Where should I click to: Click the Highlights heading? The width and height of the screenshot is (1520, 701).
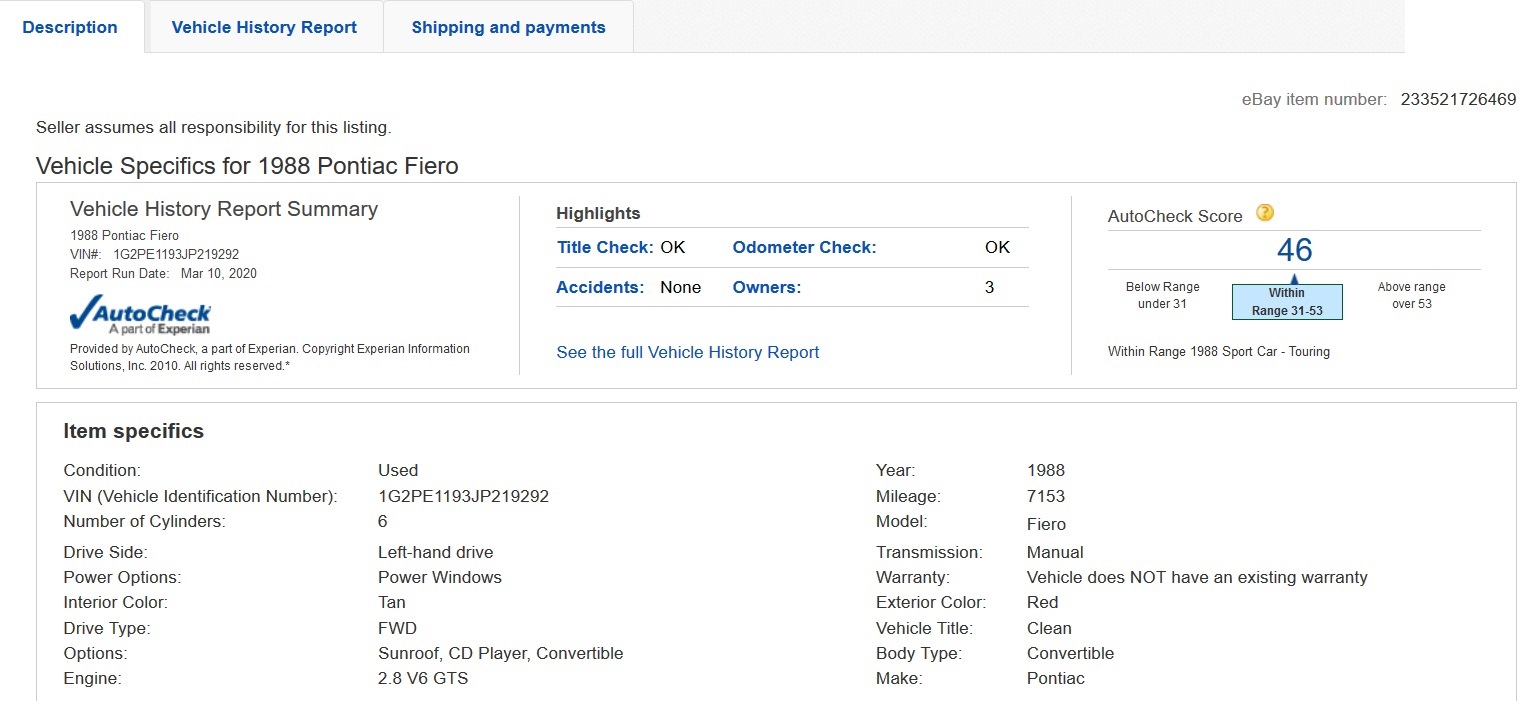(598, 213)
